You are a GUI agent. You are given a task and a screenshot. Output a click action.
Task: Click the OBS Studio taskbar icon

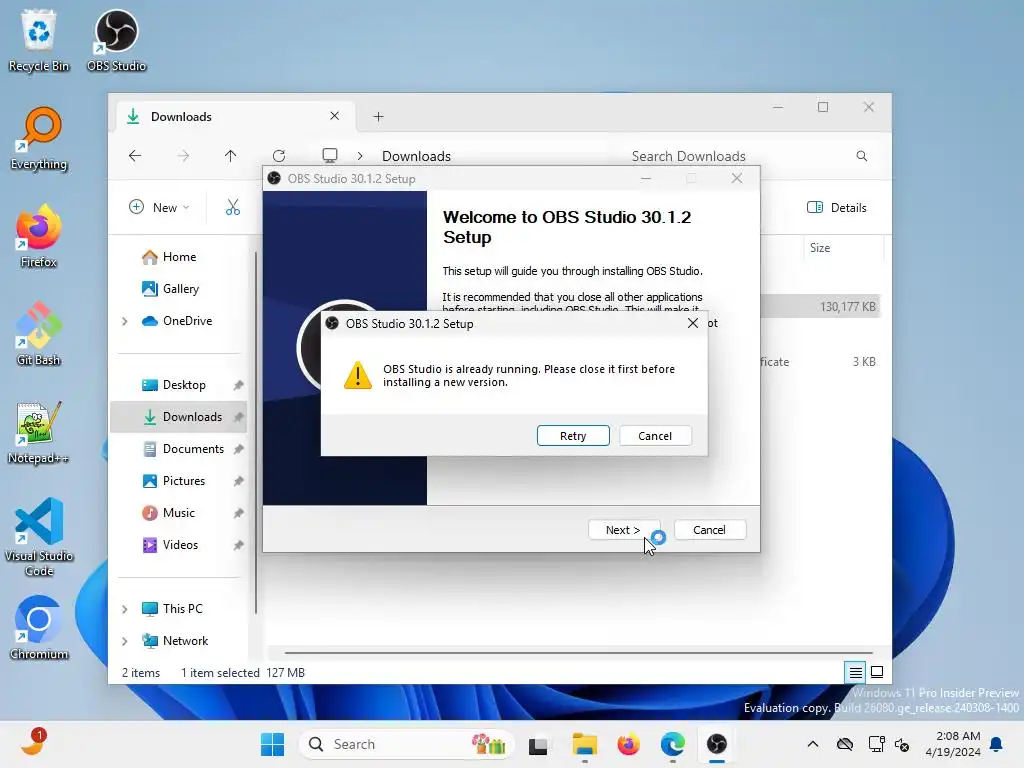pos(716,744)
